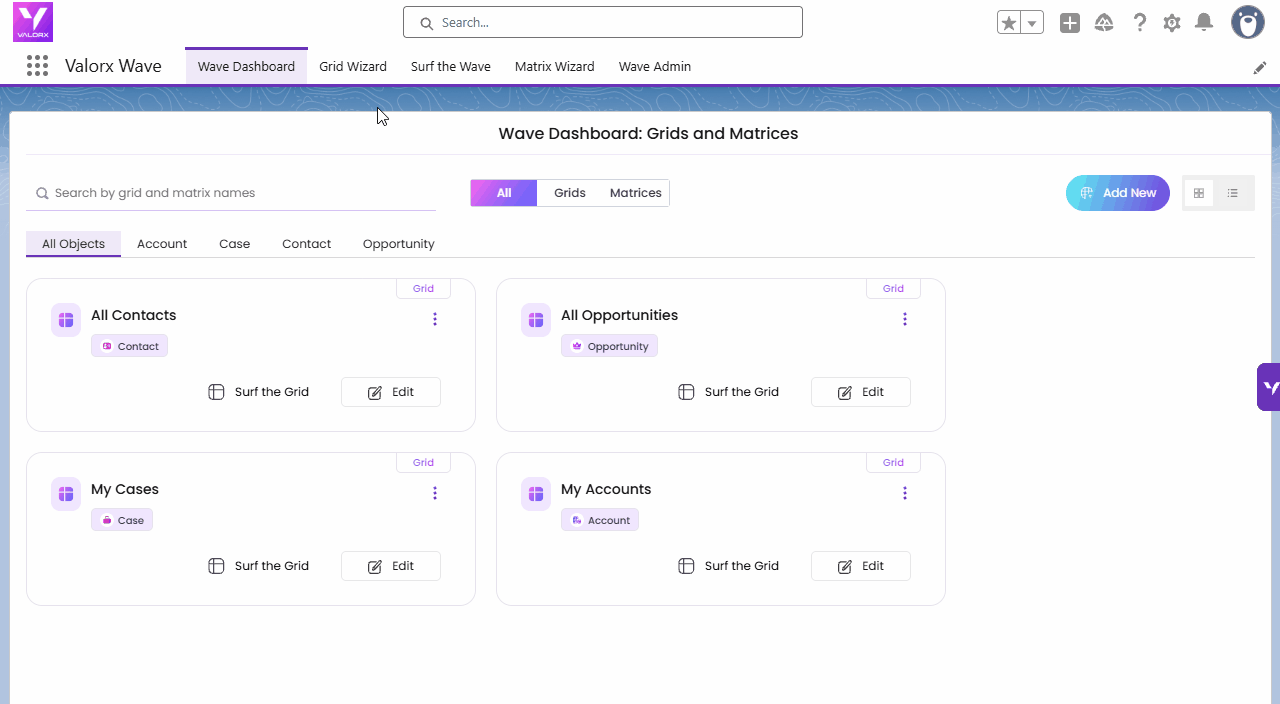
Task: Filter to show only Matrices
Action: coord(635,193)
